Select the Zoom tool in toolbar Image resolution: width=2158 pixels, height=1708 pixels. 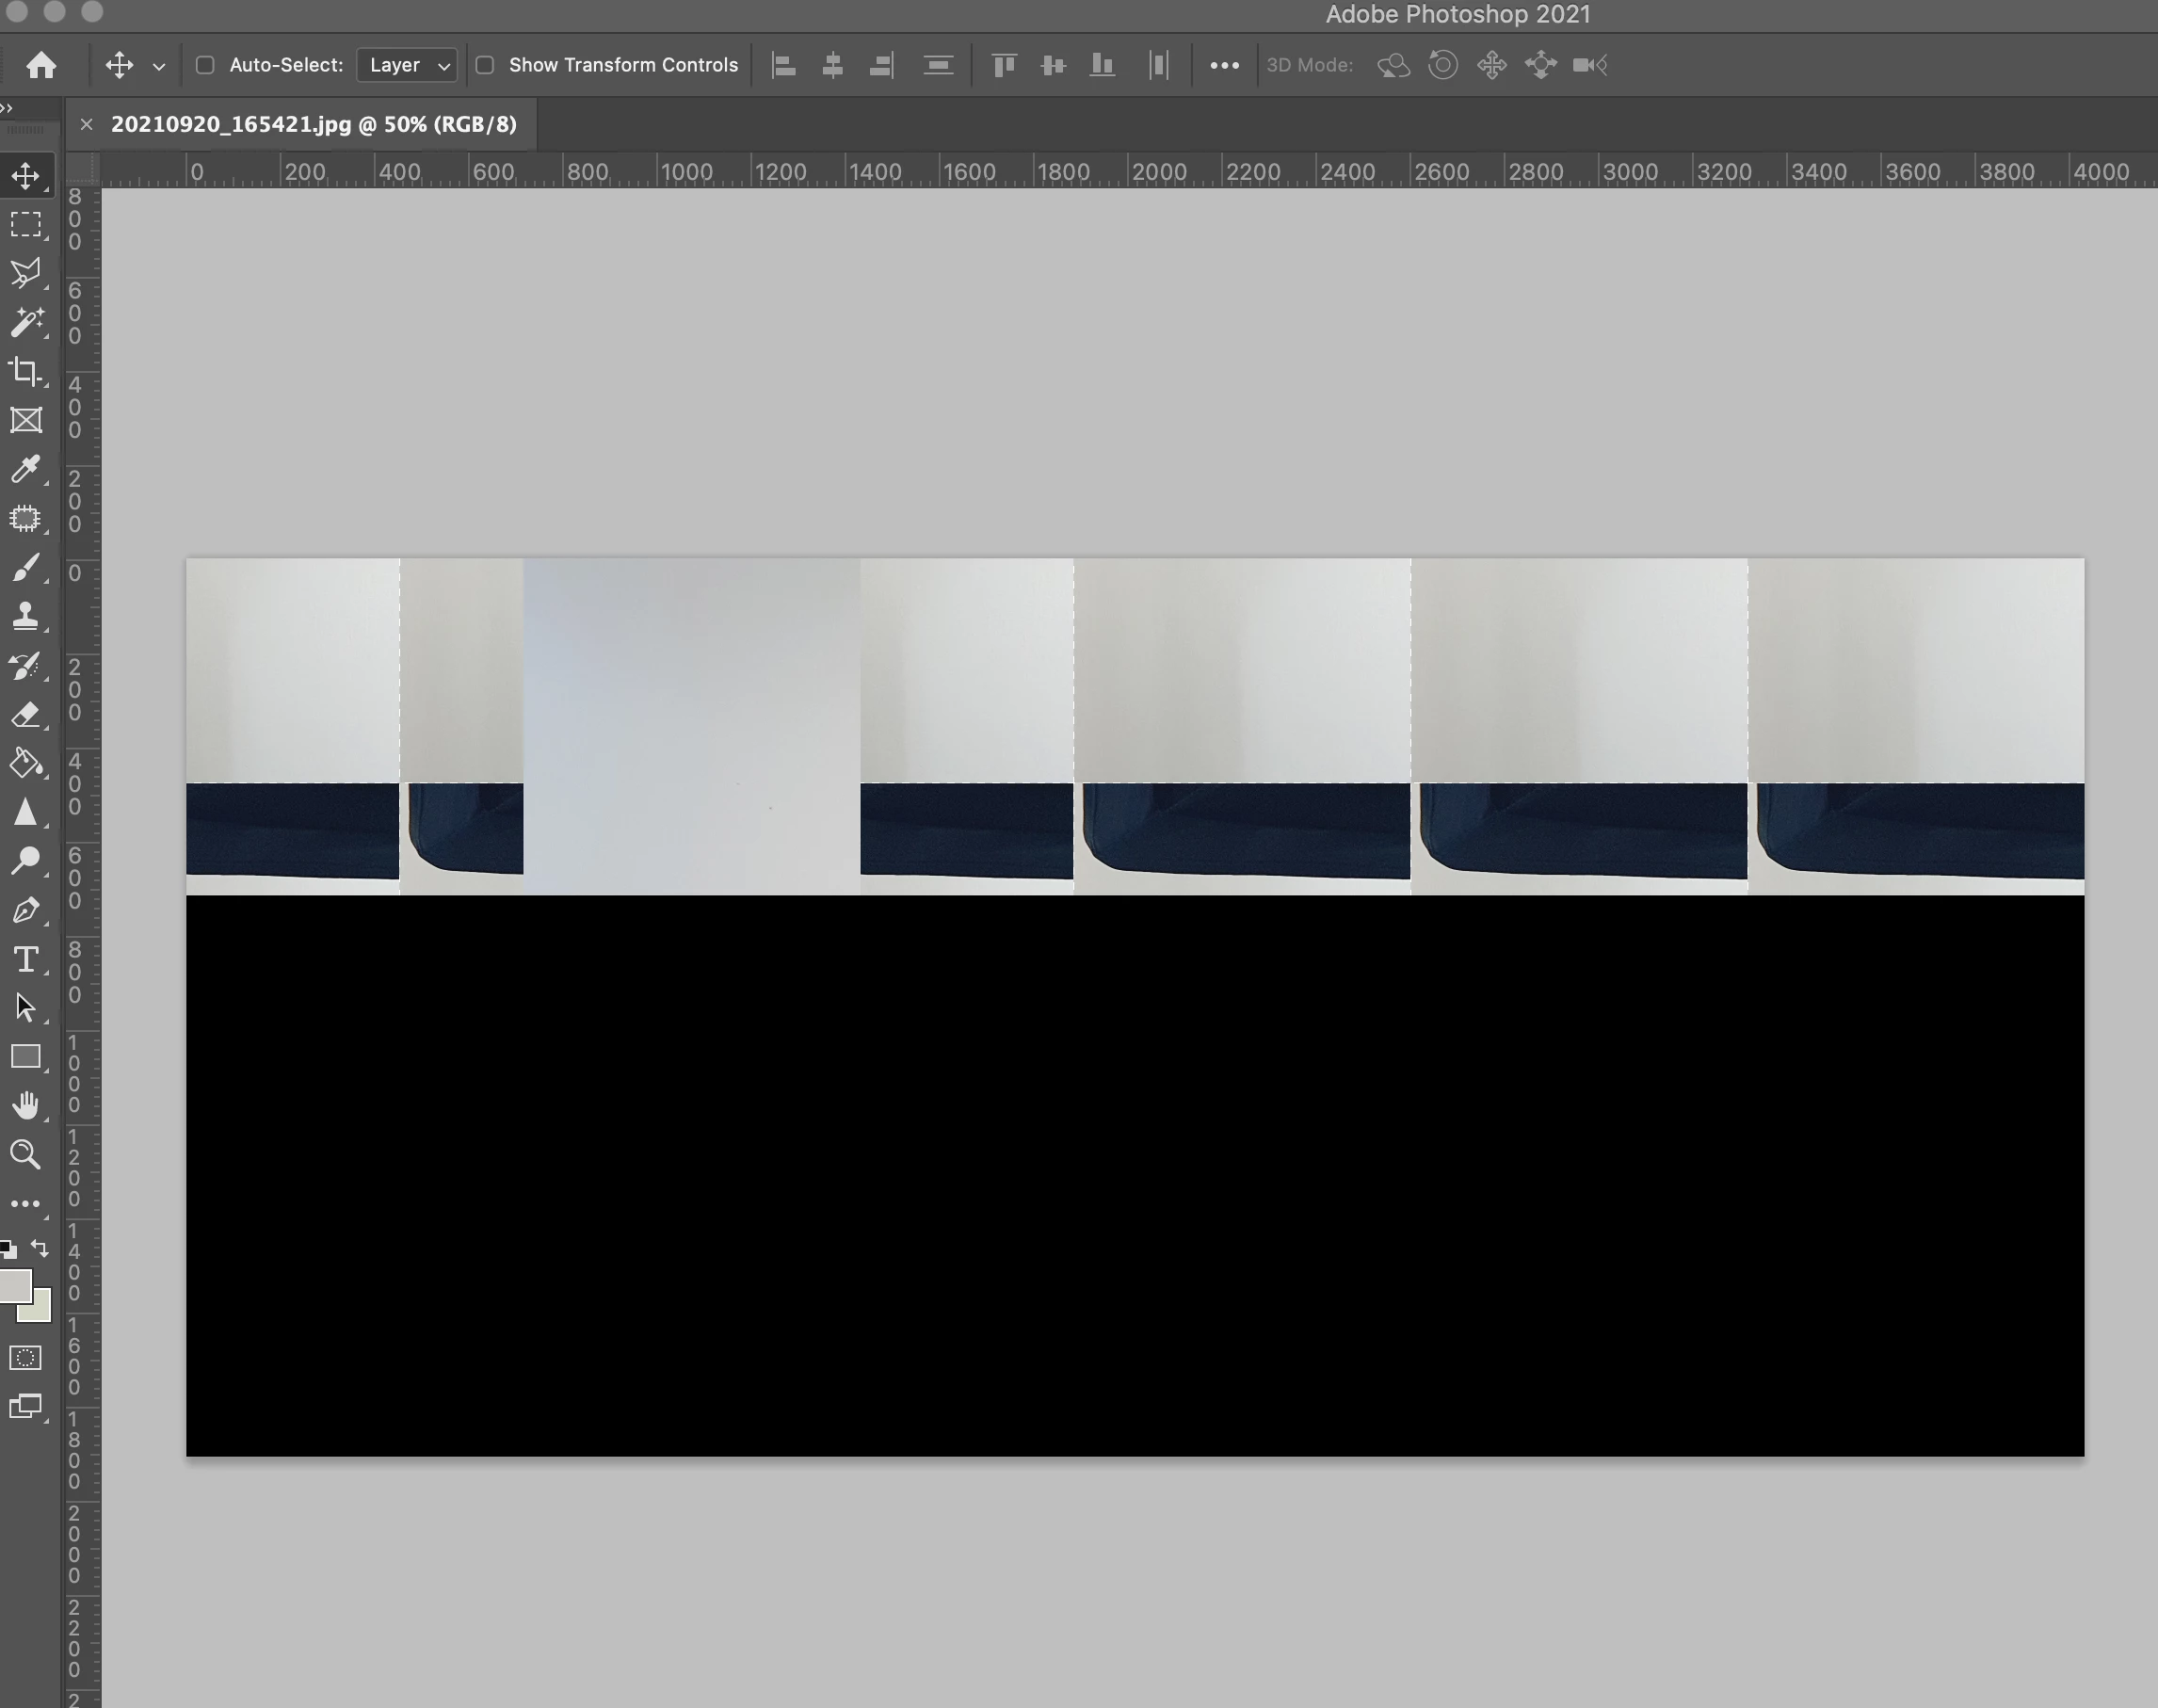pos(26,1154)
